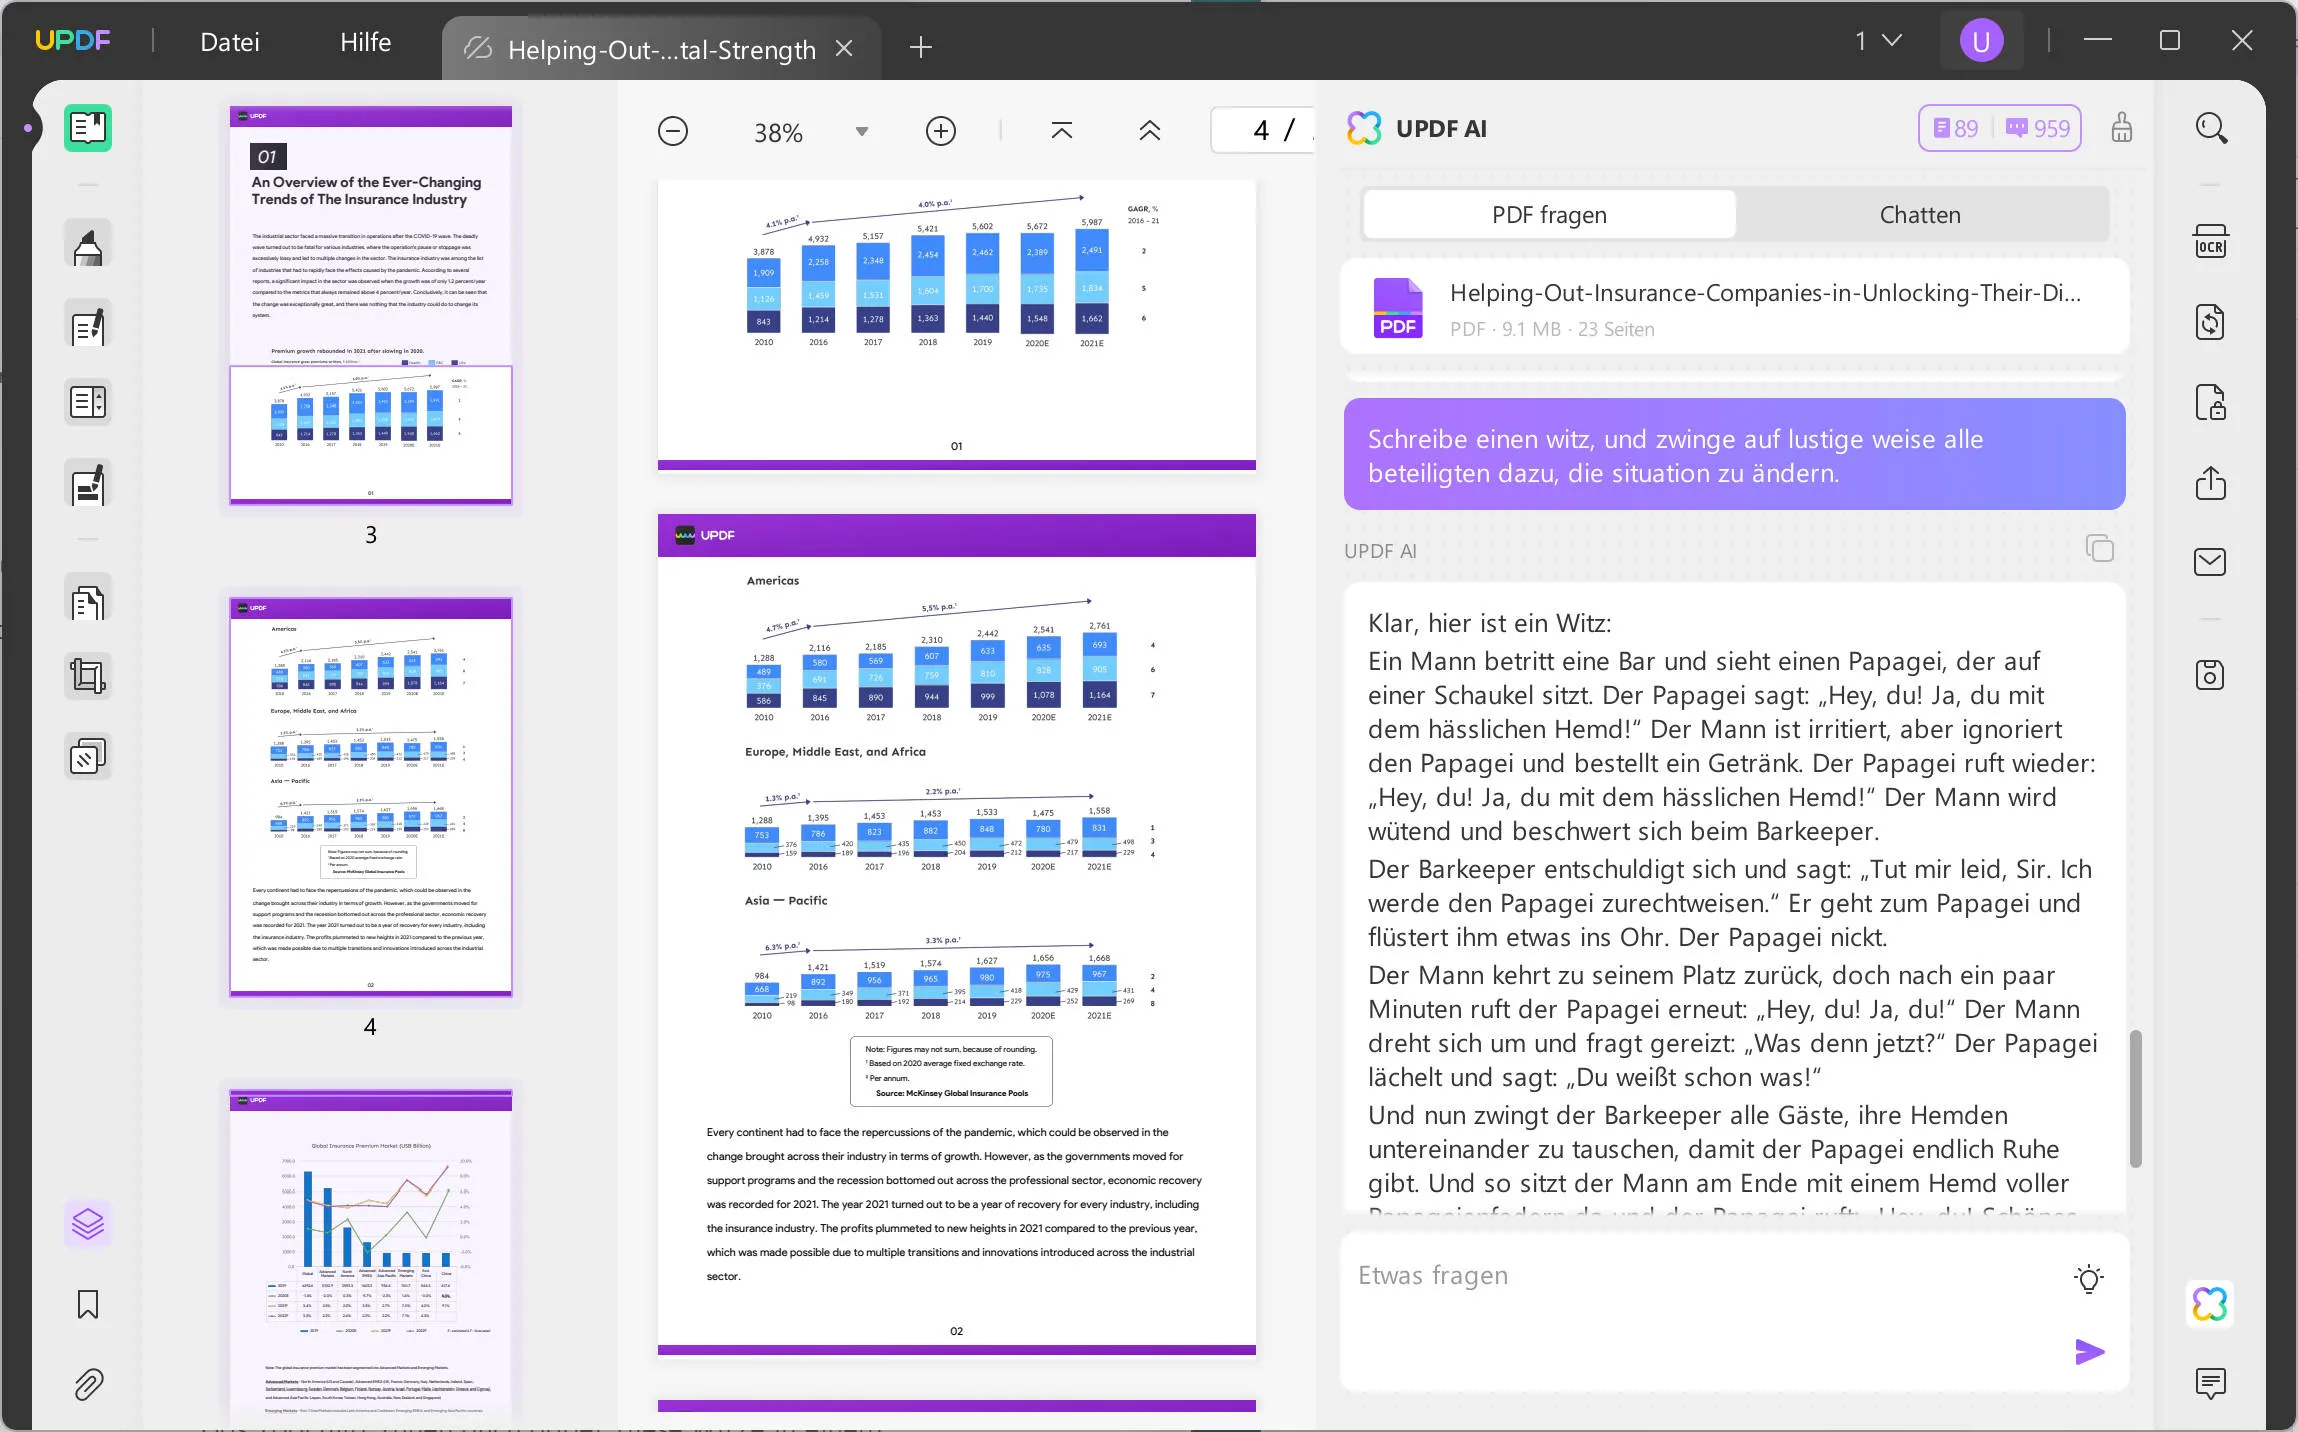Toggle the reader thumbnail panel
2298x1432 pixels.
click(x=87, y=128)
